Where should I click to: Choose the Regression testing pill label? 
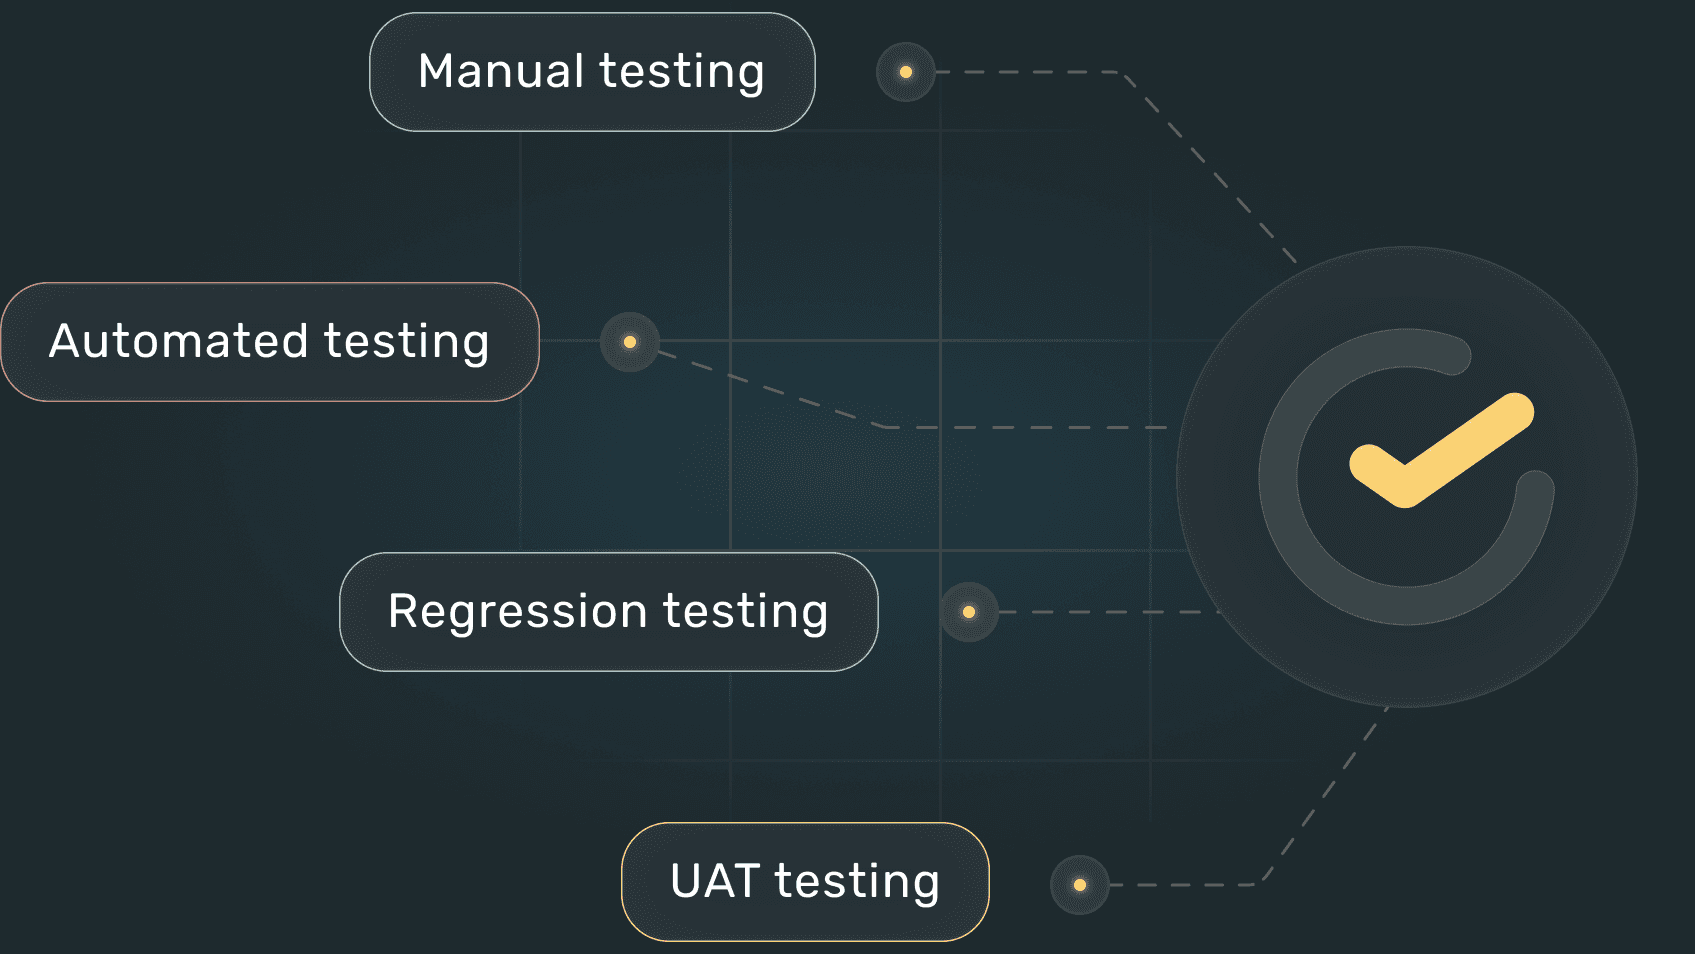click(609, 612)
